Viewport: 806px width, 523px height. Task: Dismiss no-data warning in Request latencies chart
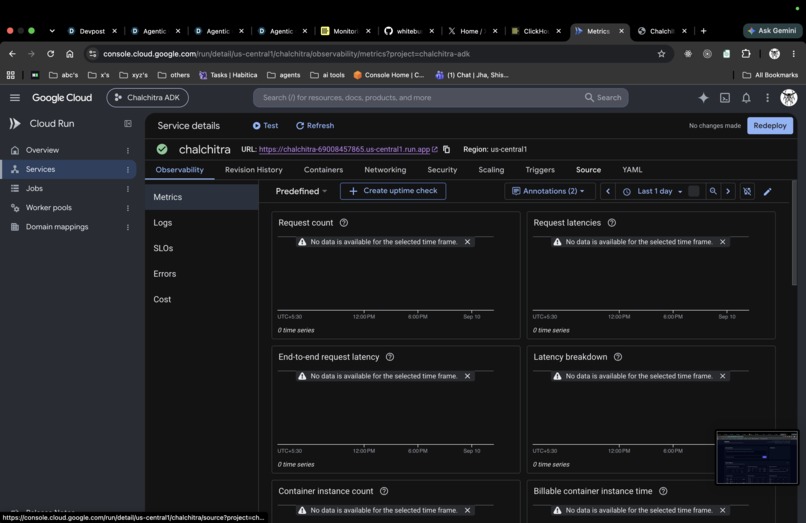(x=722, y=242)
